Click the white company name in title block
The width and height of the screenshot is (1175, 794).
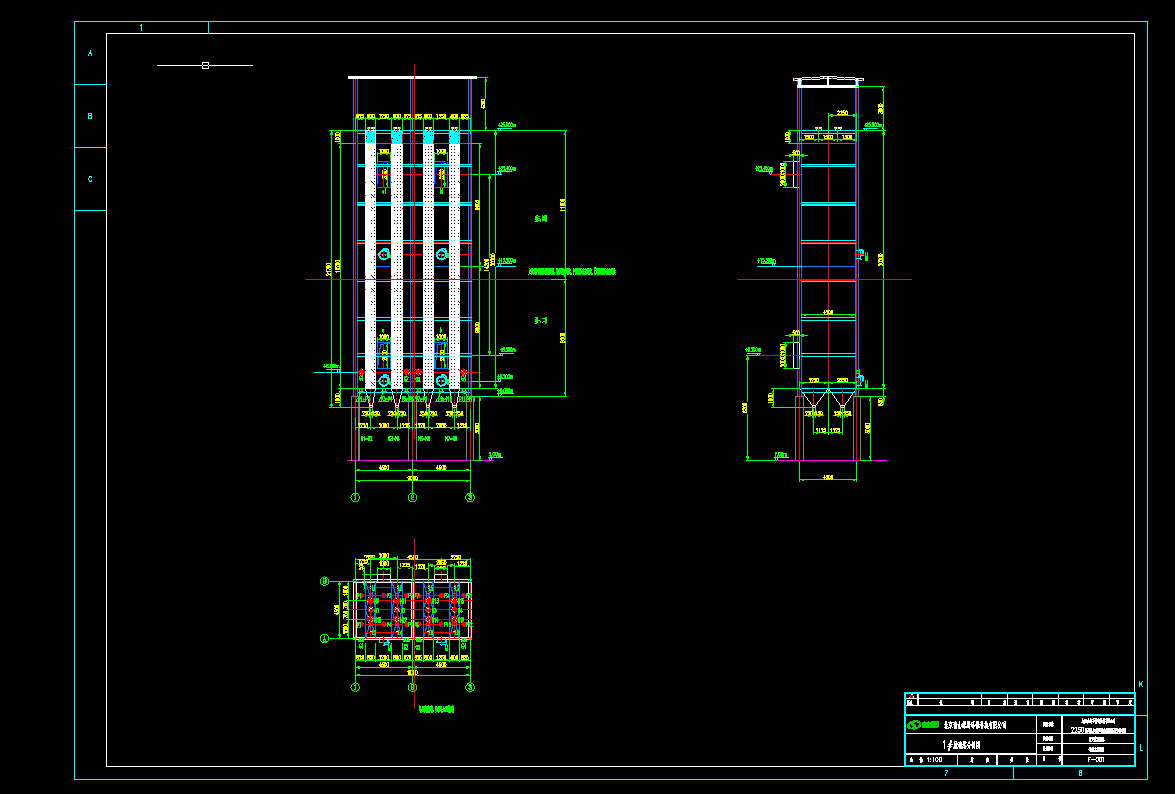pos(975,725)
